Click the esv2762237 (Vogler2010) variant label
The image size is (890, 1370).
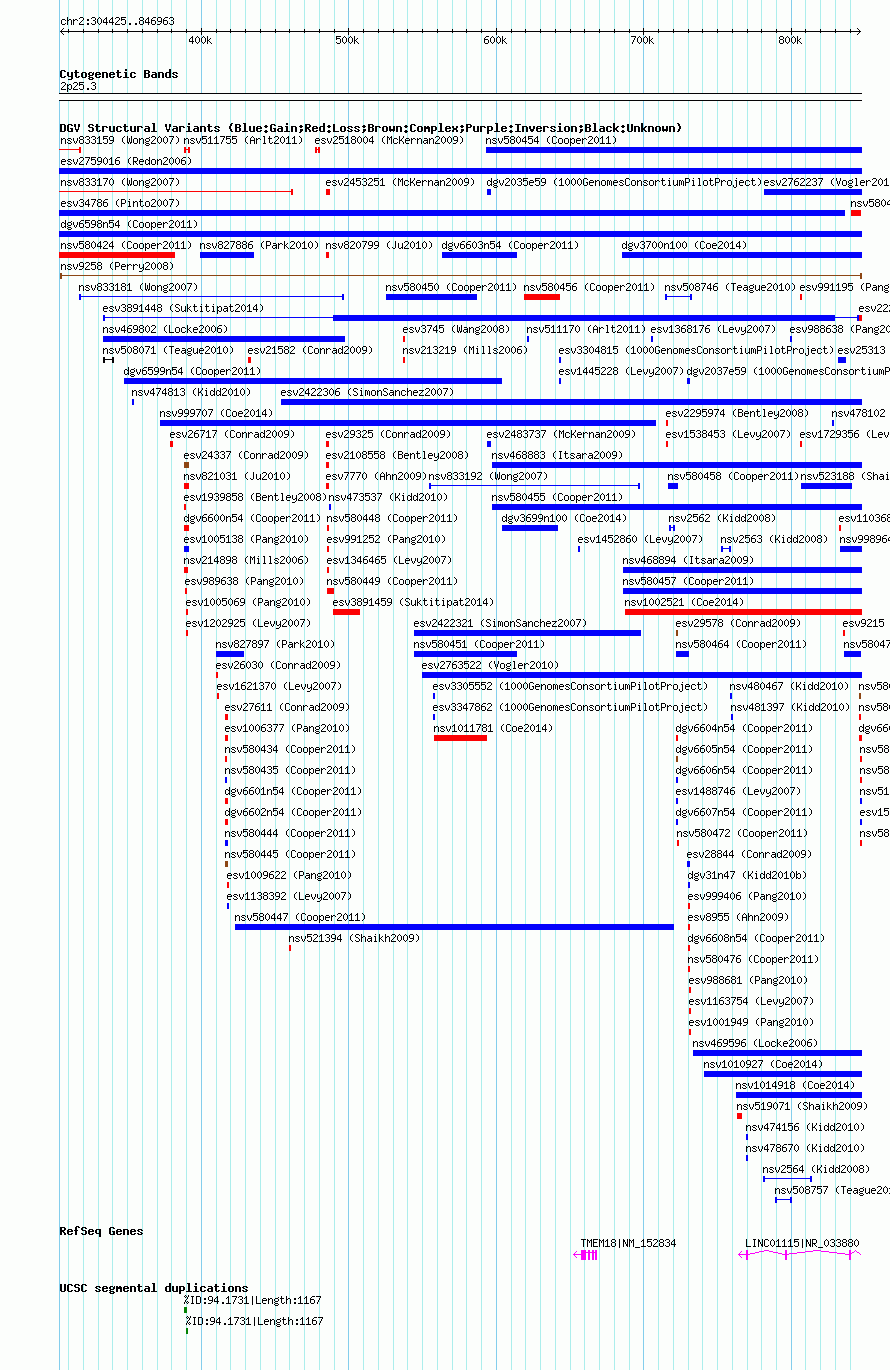826,182
